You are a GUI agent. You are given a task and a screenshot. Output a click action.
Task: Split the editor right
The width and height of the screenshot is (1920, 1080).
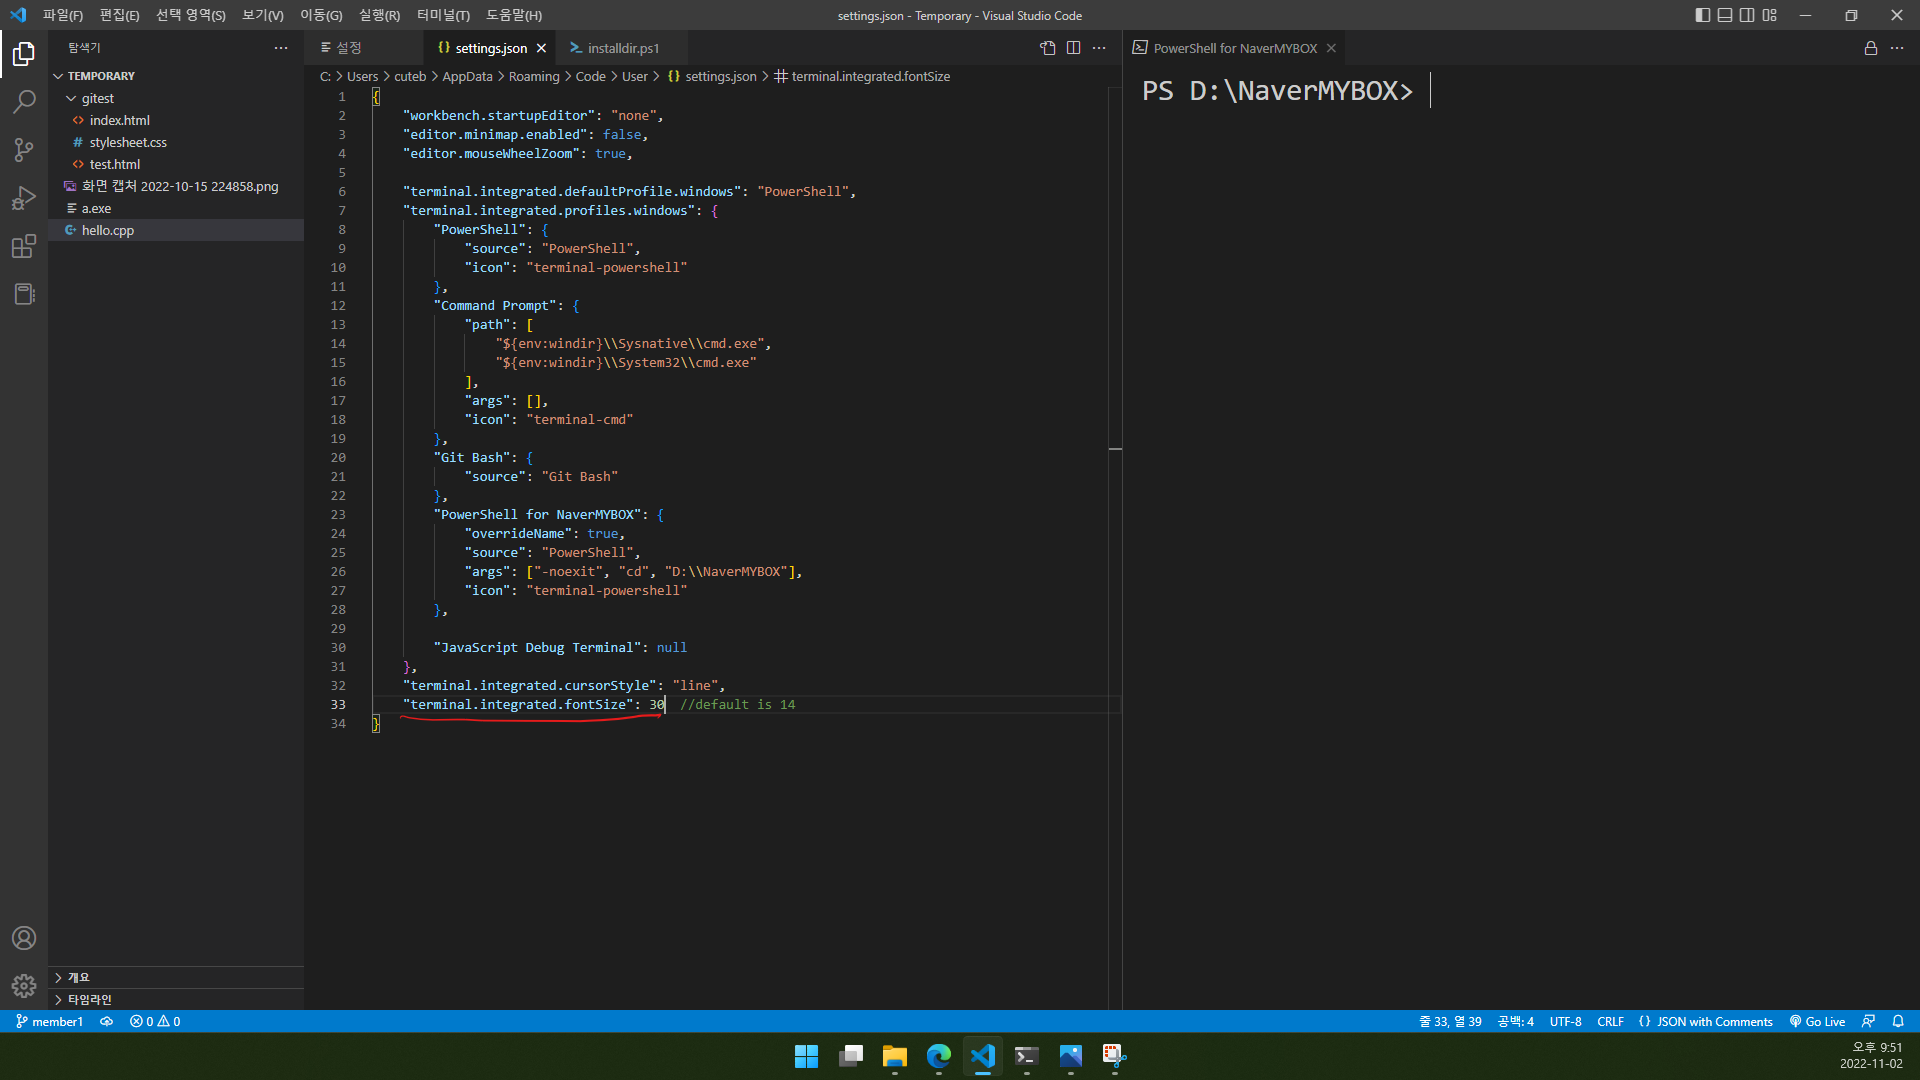point(1073,48)
